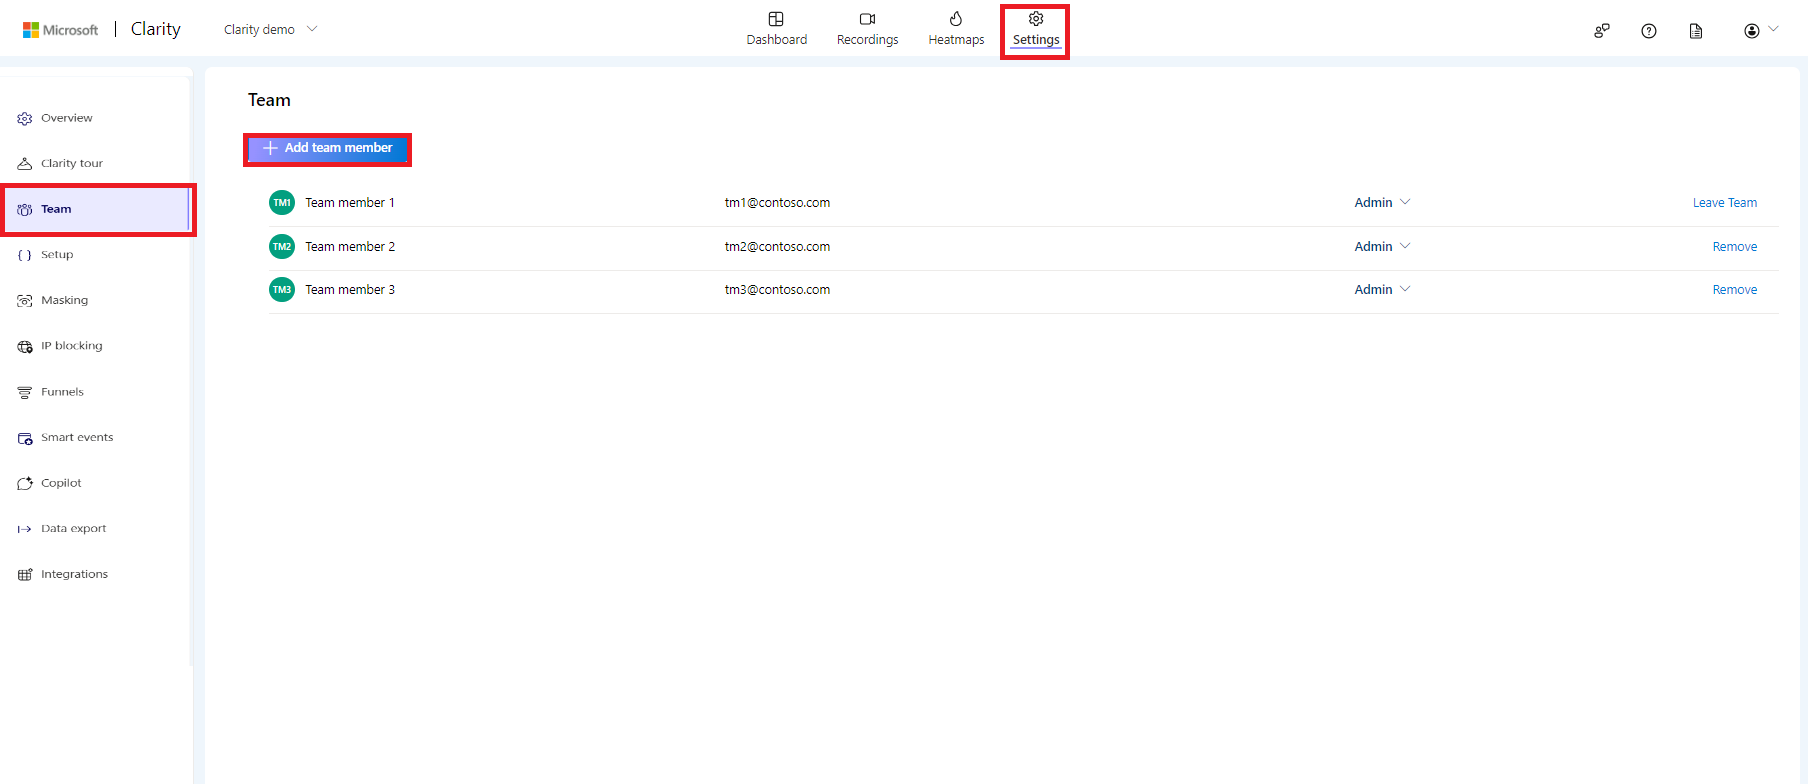Open the role dropdown for Team member 3

click(x=1382, y=290)
